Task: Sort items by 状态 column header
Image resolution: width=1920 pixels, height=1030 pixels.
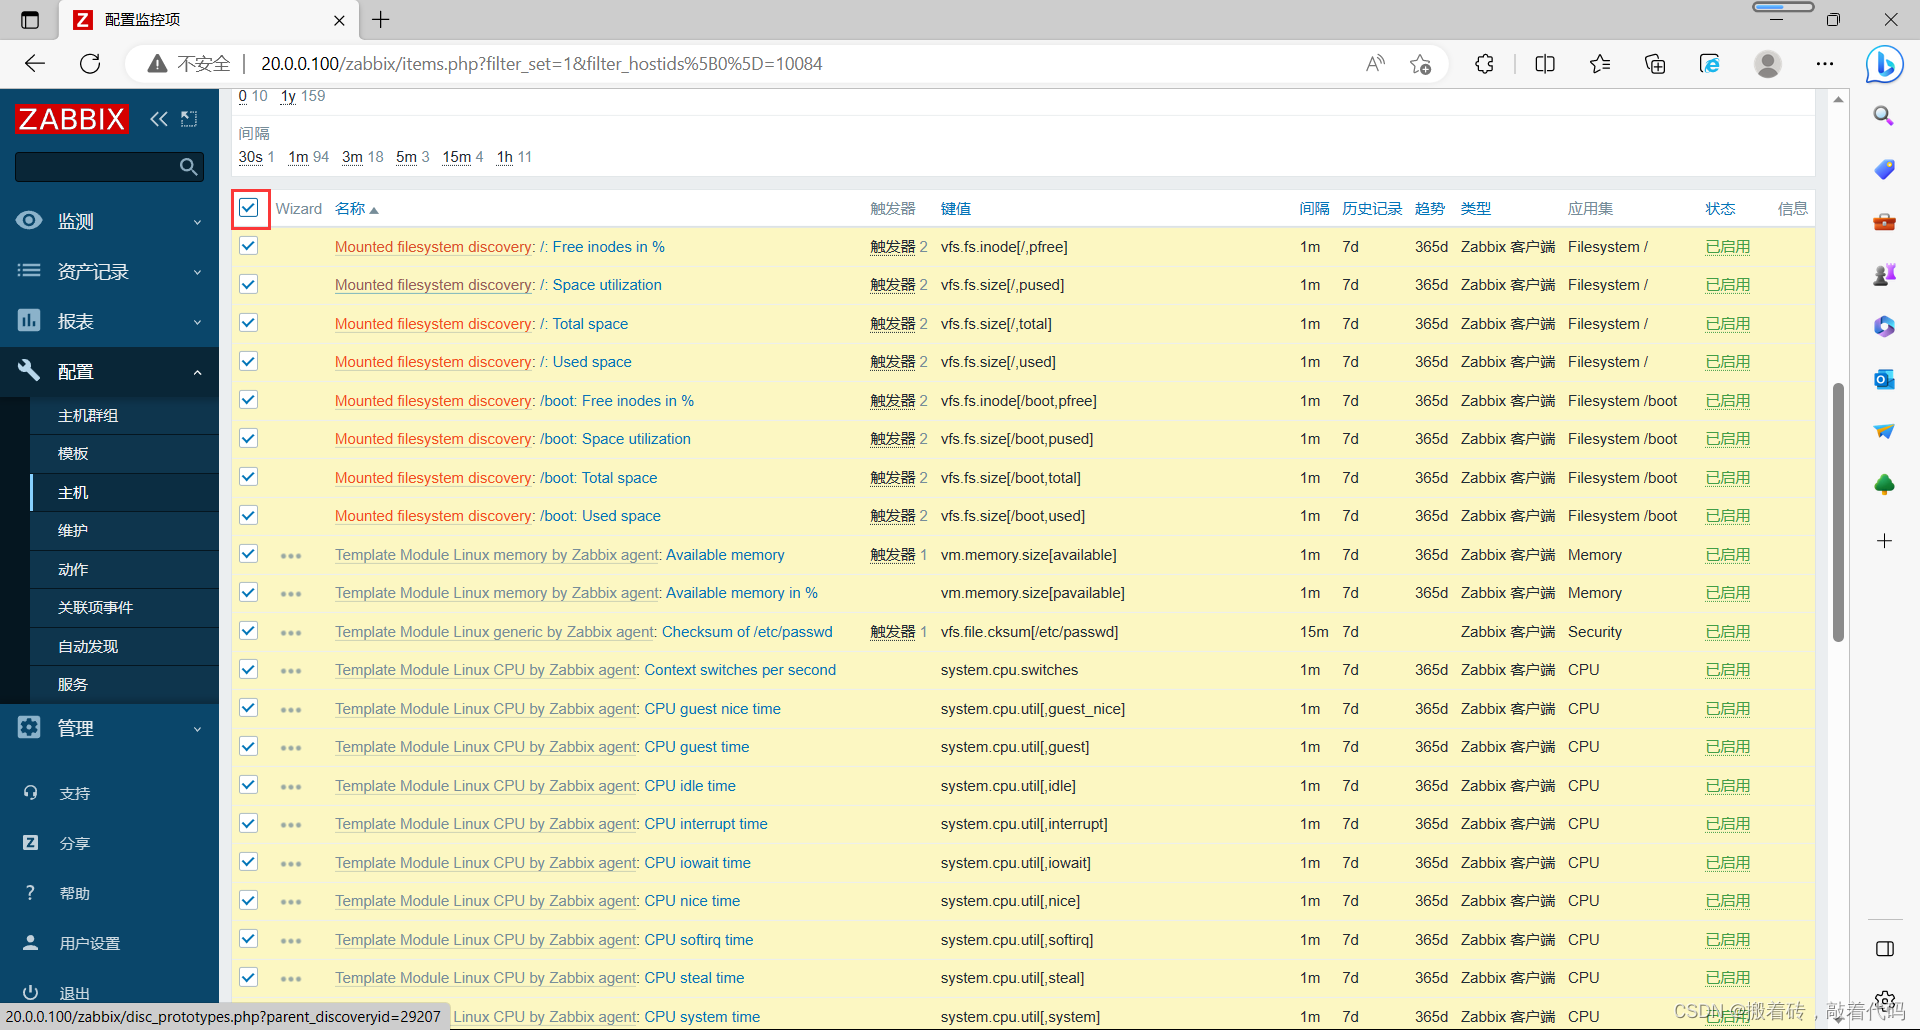Action: pyautogui.click(x=1720, y=208)
